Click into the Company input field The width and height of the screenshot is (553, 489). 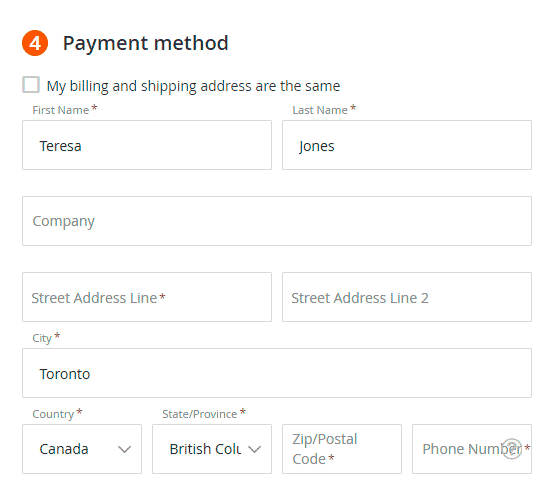point(277,221)
